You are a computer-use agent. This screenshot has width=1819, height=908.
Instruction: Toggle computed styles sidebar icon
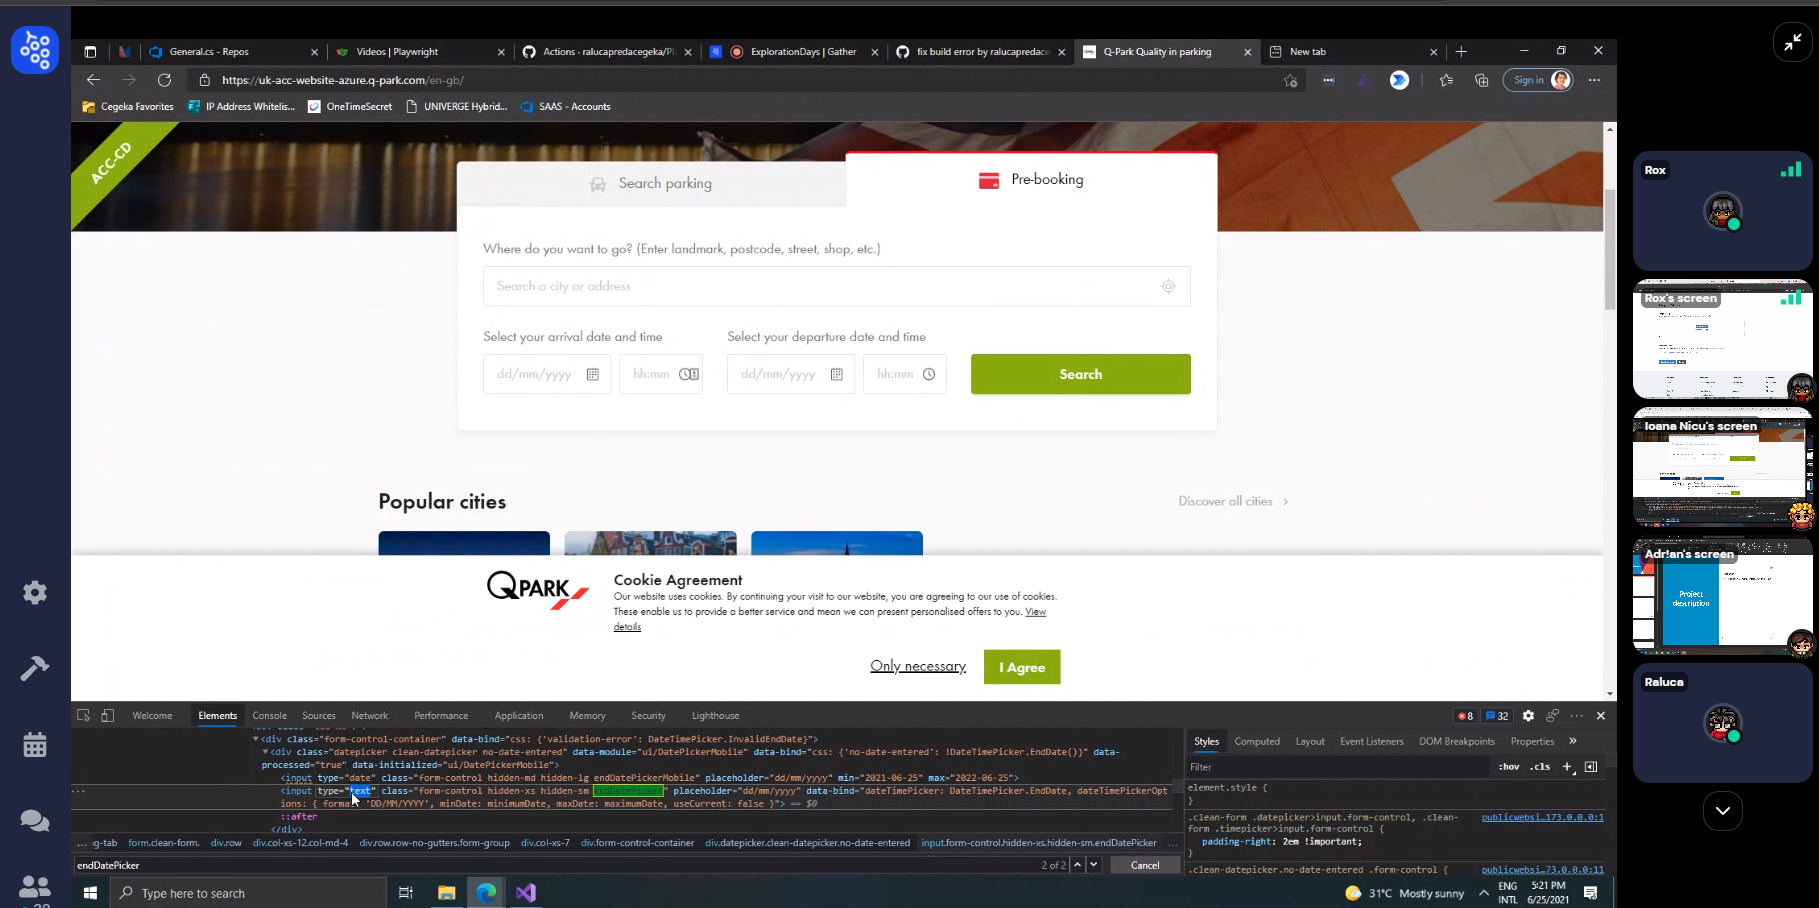pos(1591,767)
